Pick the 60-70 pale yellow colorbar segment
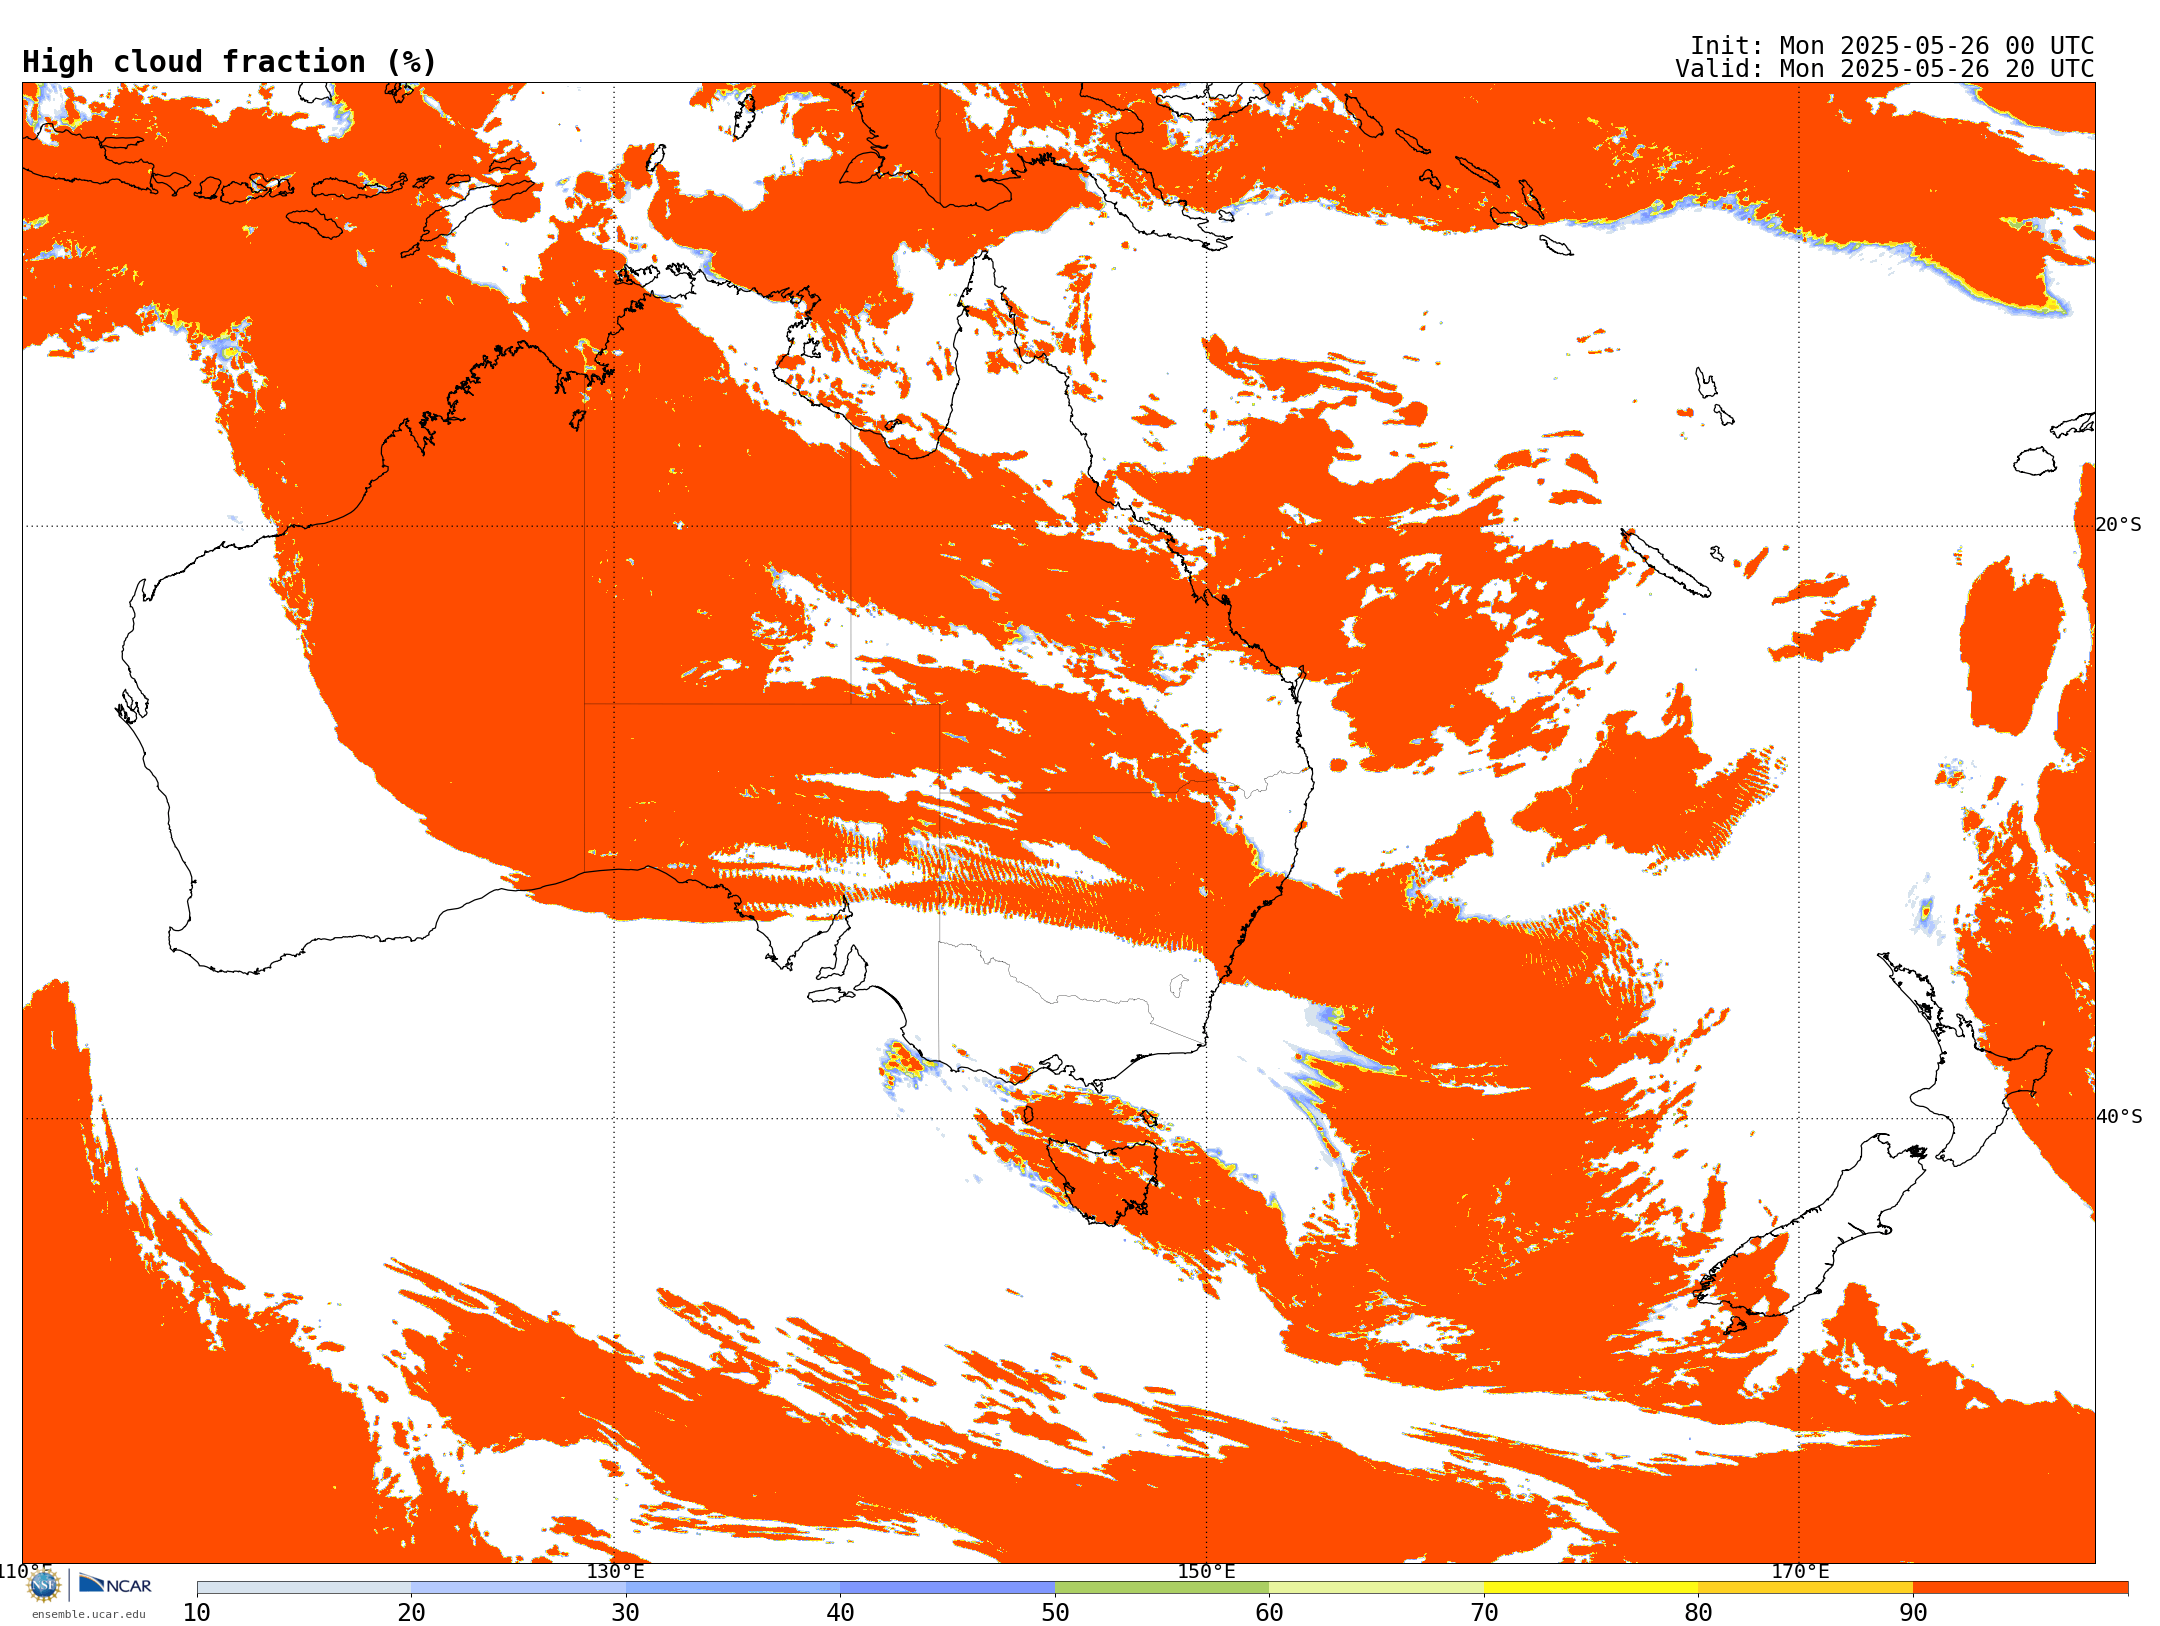Image resolution: width=2160 pixels, height=1626 pixels. click(1376, 1588)
